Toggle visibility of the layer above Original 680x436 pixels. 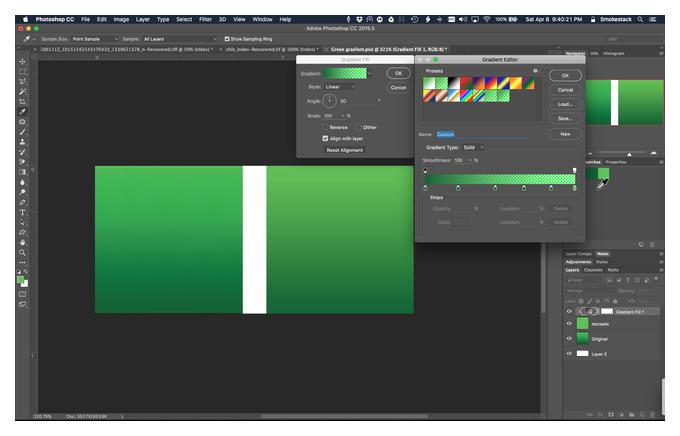point(569,323)
